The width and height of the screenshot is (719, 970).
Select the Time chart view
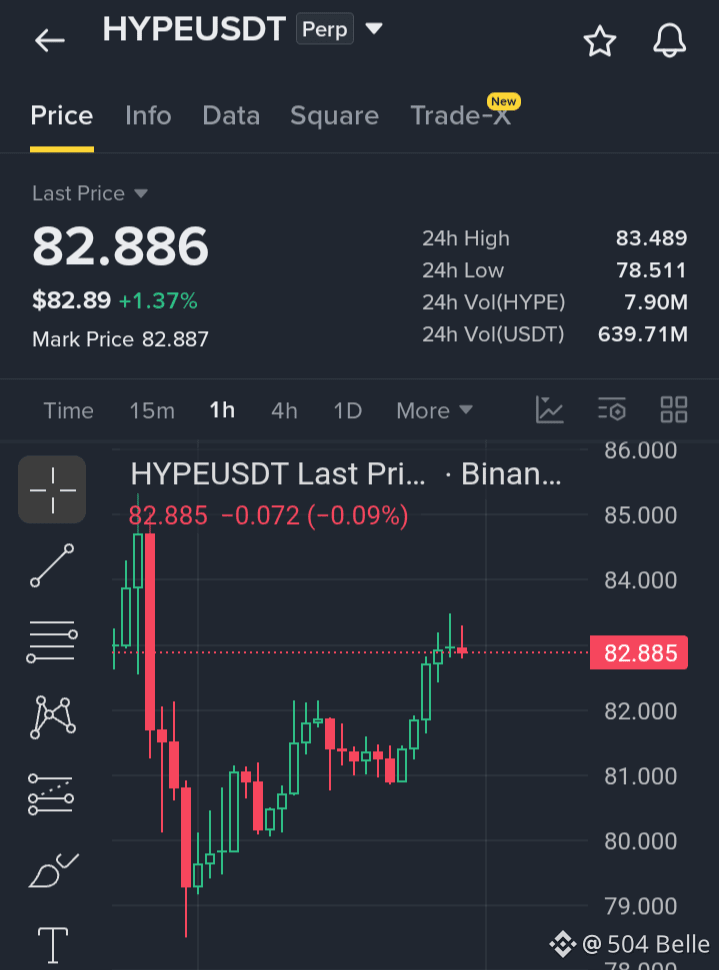coord(68,411)
